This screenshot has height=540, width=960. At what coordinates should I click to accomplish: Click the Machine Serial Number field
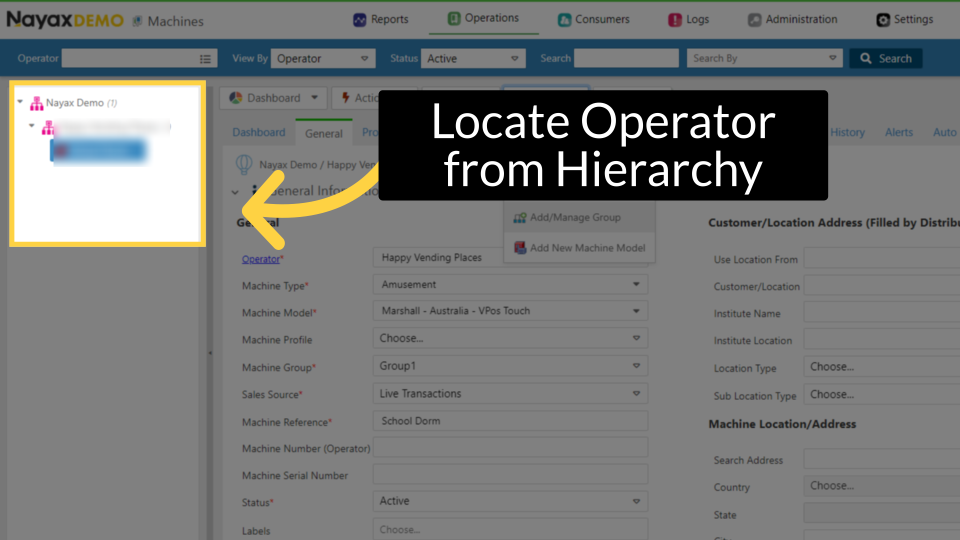(x=510, y=474)
